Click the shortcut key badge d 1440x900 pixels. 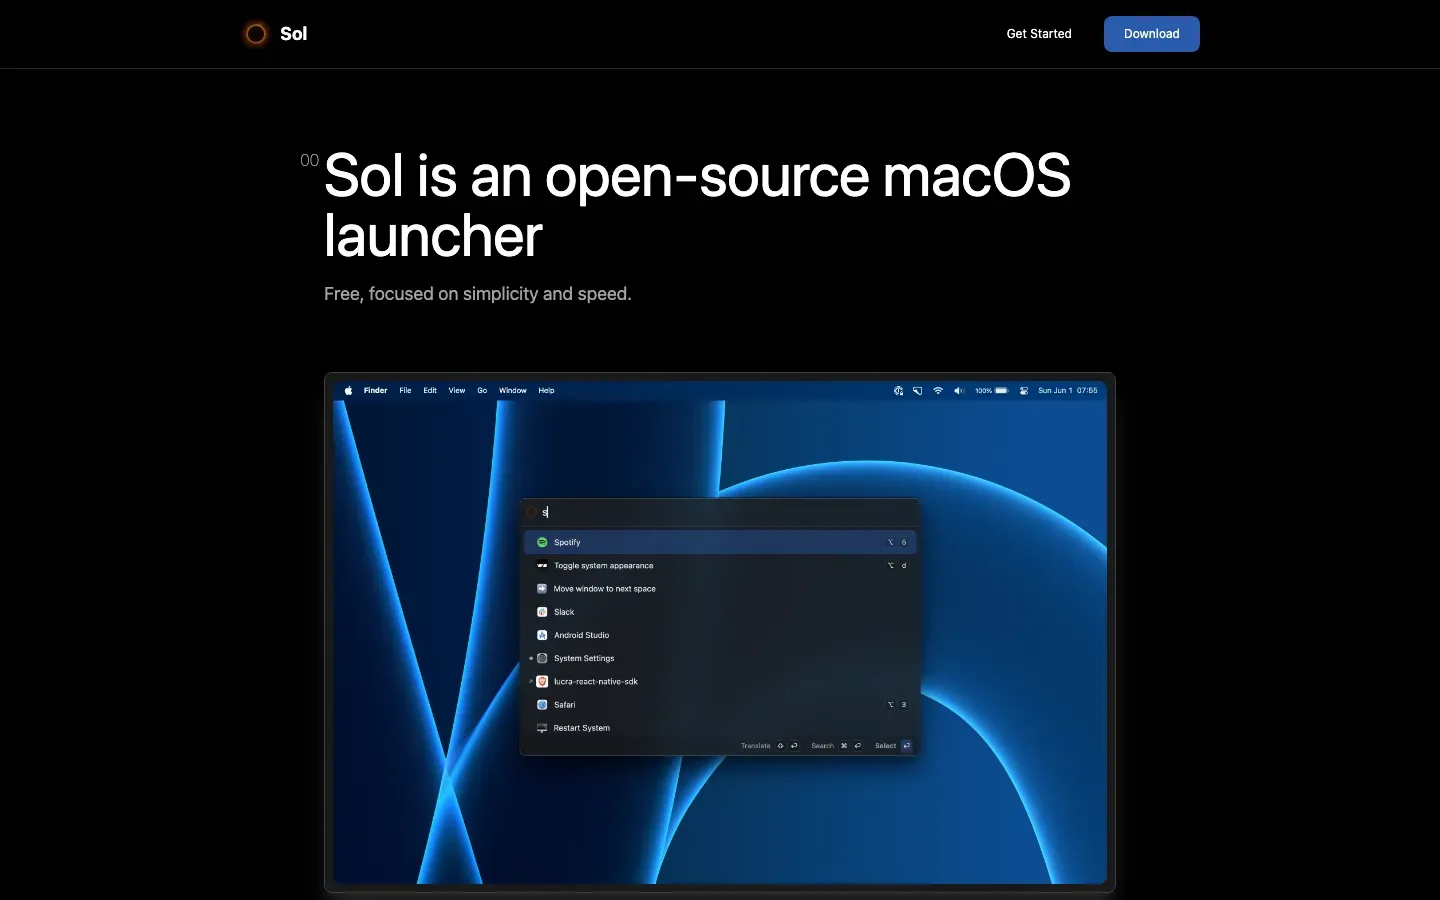tap(904, 566)
